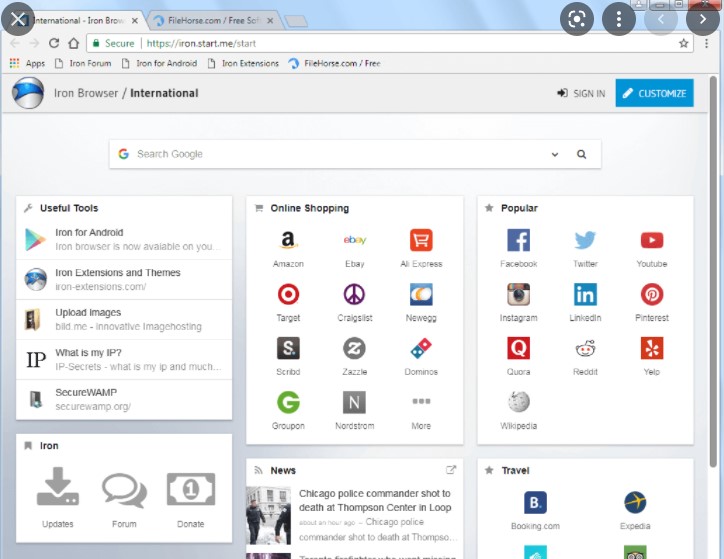724x559 pixels.
Task: Open the Iron Forum bookmark
Action: (84, 63)
